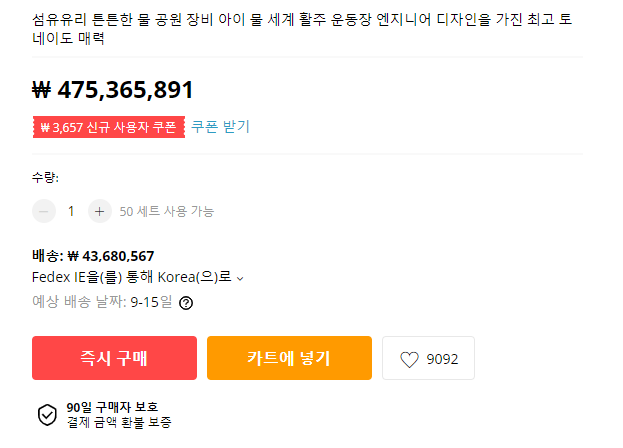Click the 9092 wishlist count
Screen dimensions: 623x448
click(x=442, y=359)
